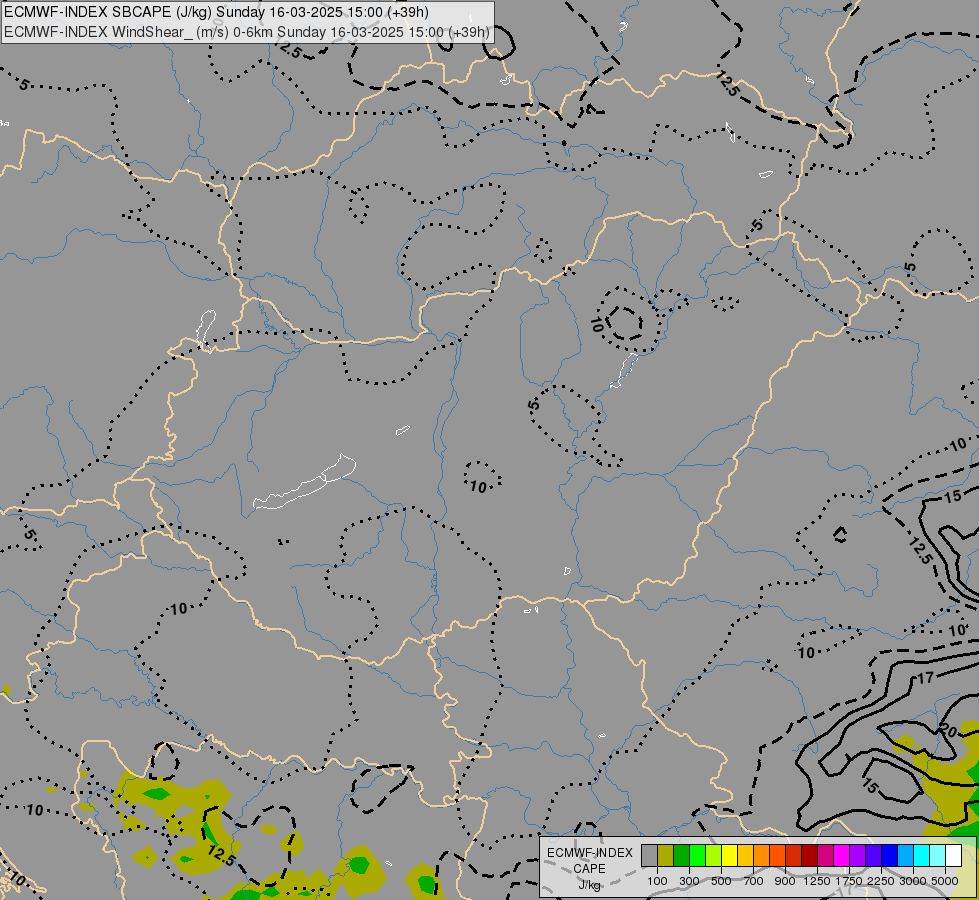Click the '300' legend tick label
Screen dimensions: 979x900
click(689, 881)
